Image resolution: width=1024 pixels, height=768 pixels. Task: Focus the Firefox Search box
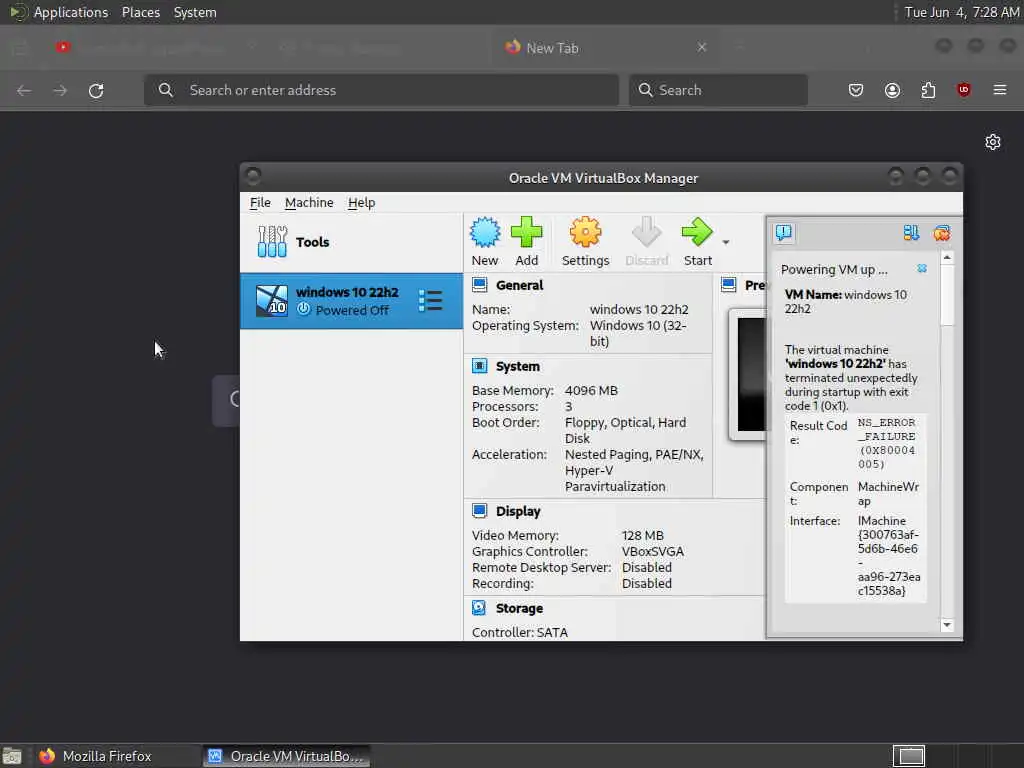click(718, 89)
